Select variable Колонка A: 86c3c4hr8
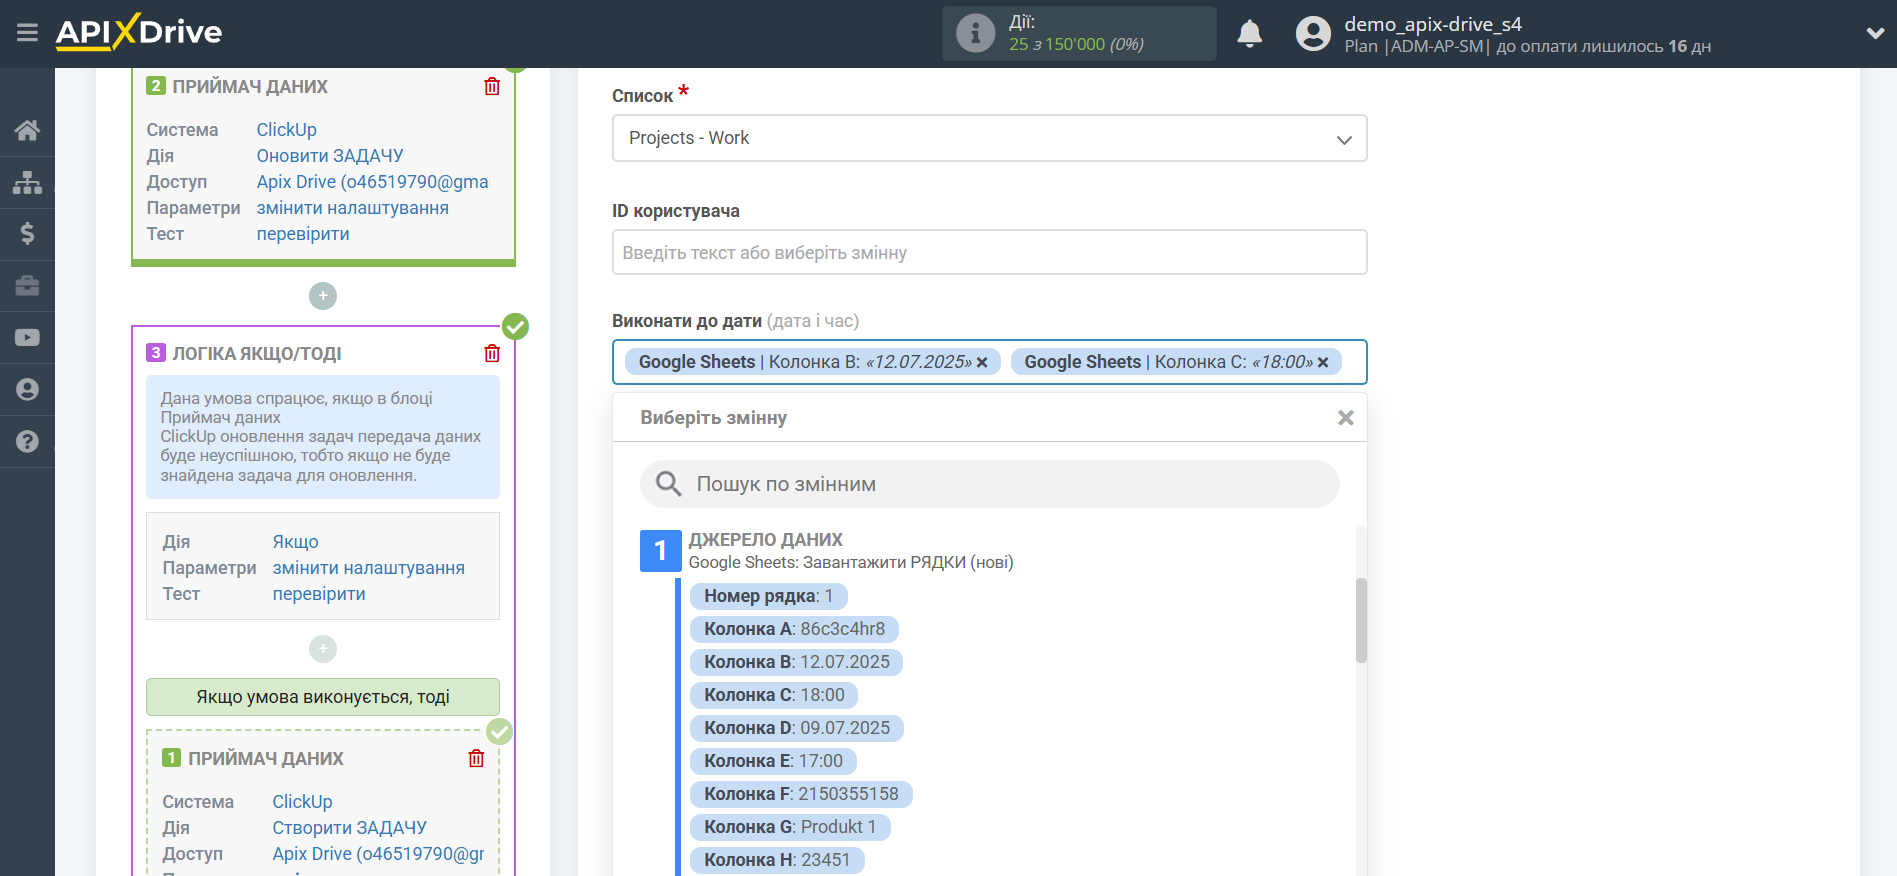Image resolution: width=1897 pixels, height=876 pixels. coord(794,629)
